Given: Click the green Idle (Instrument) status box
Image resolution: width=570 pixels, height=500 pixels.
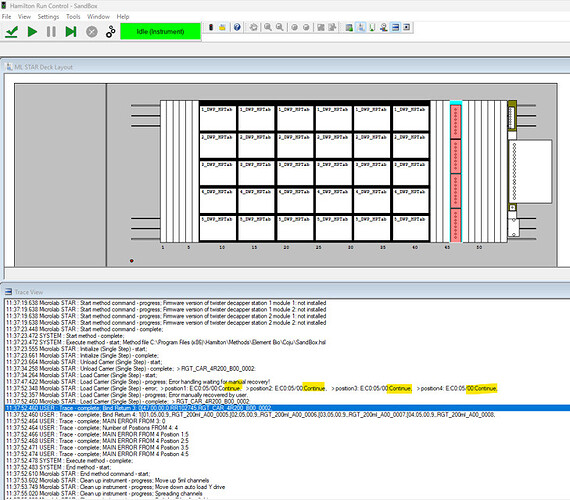Looking at the screenshot, I should click(x=160, y=32).
